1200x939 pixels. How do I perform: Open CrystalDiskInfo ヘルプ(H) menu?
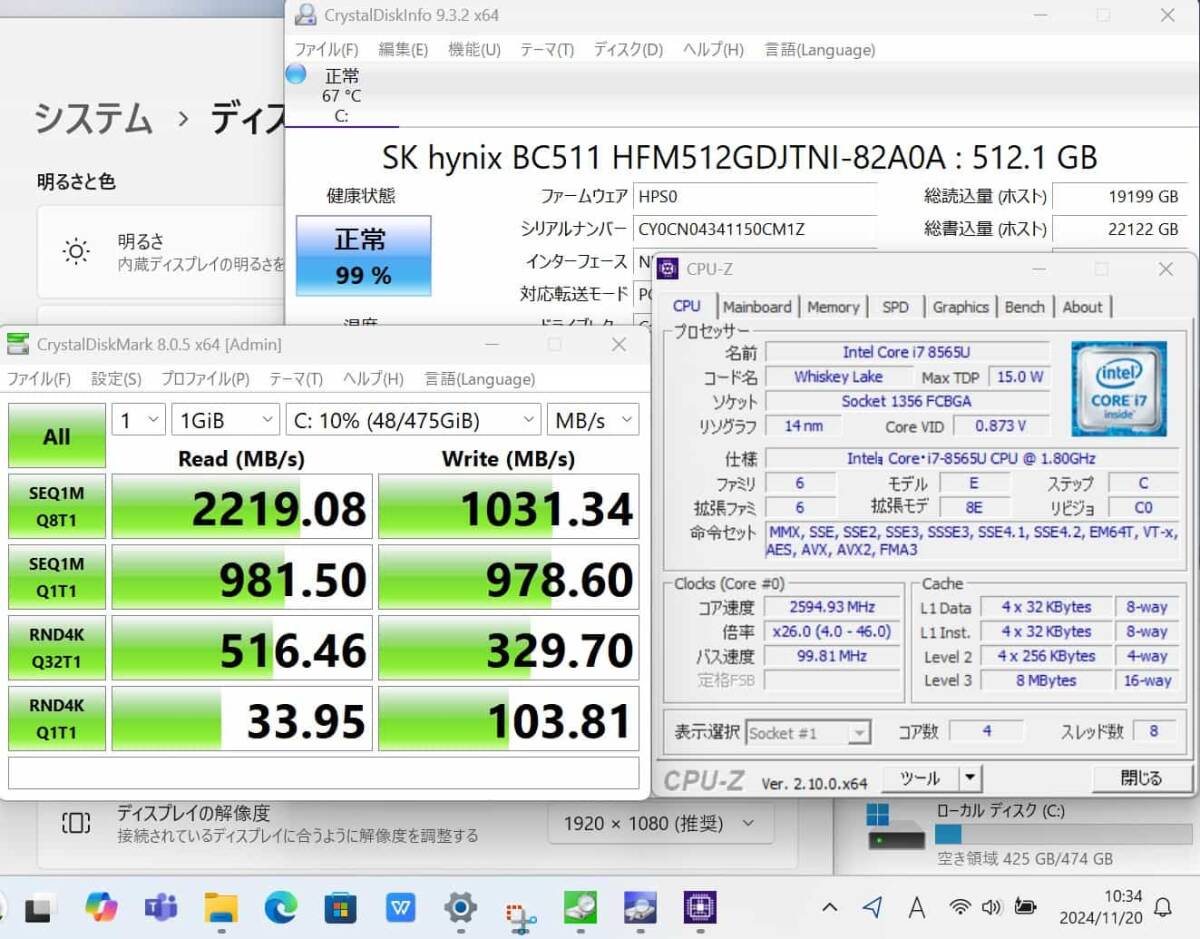[713, 49]
